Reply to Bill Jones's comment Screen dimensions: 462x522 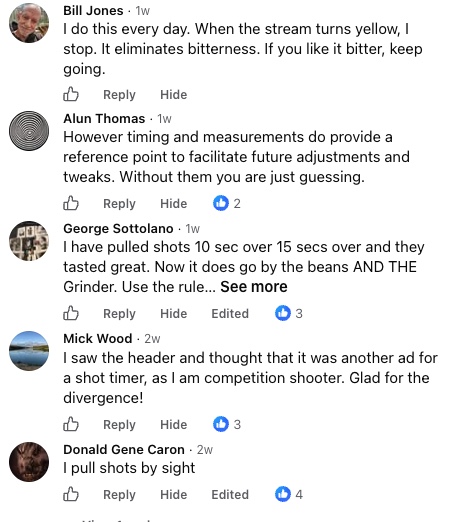coord(119,95)
